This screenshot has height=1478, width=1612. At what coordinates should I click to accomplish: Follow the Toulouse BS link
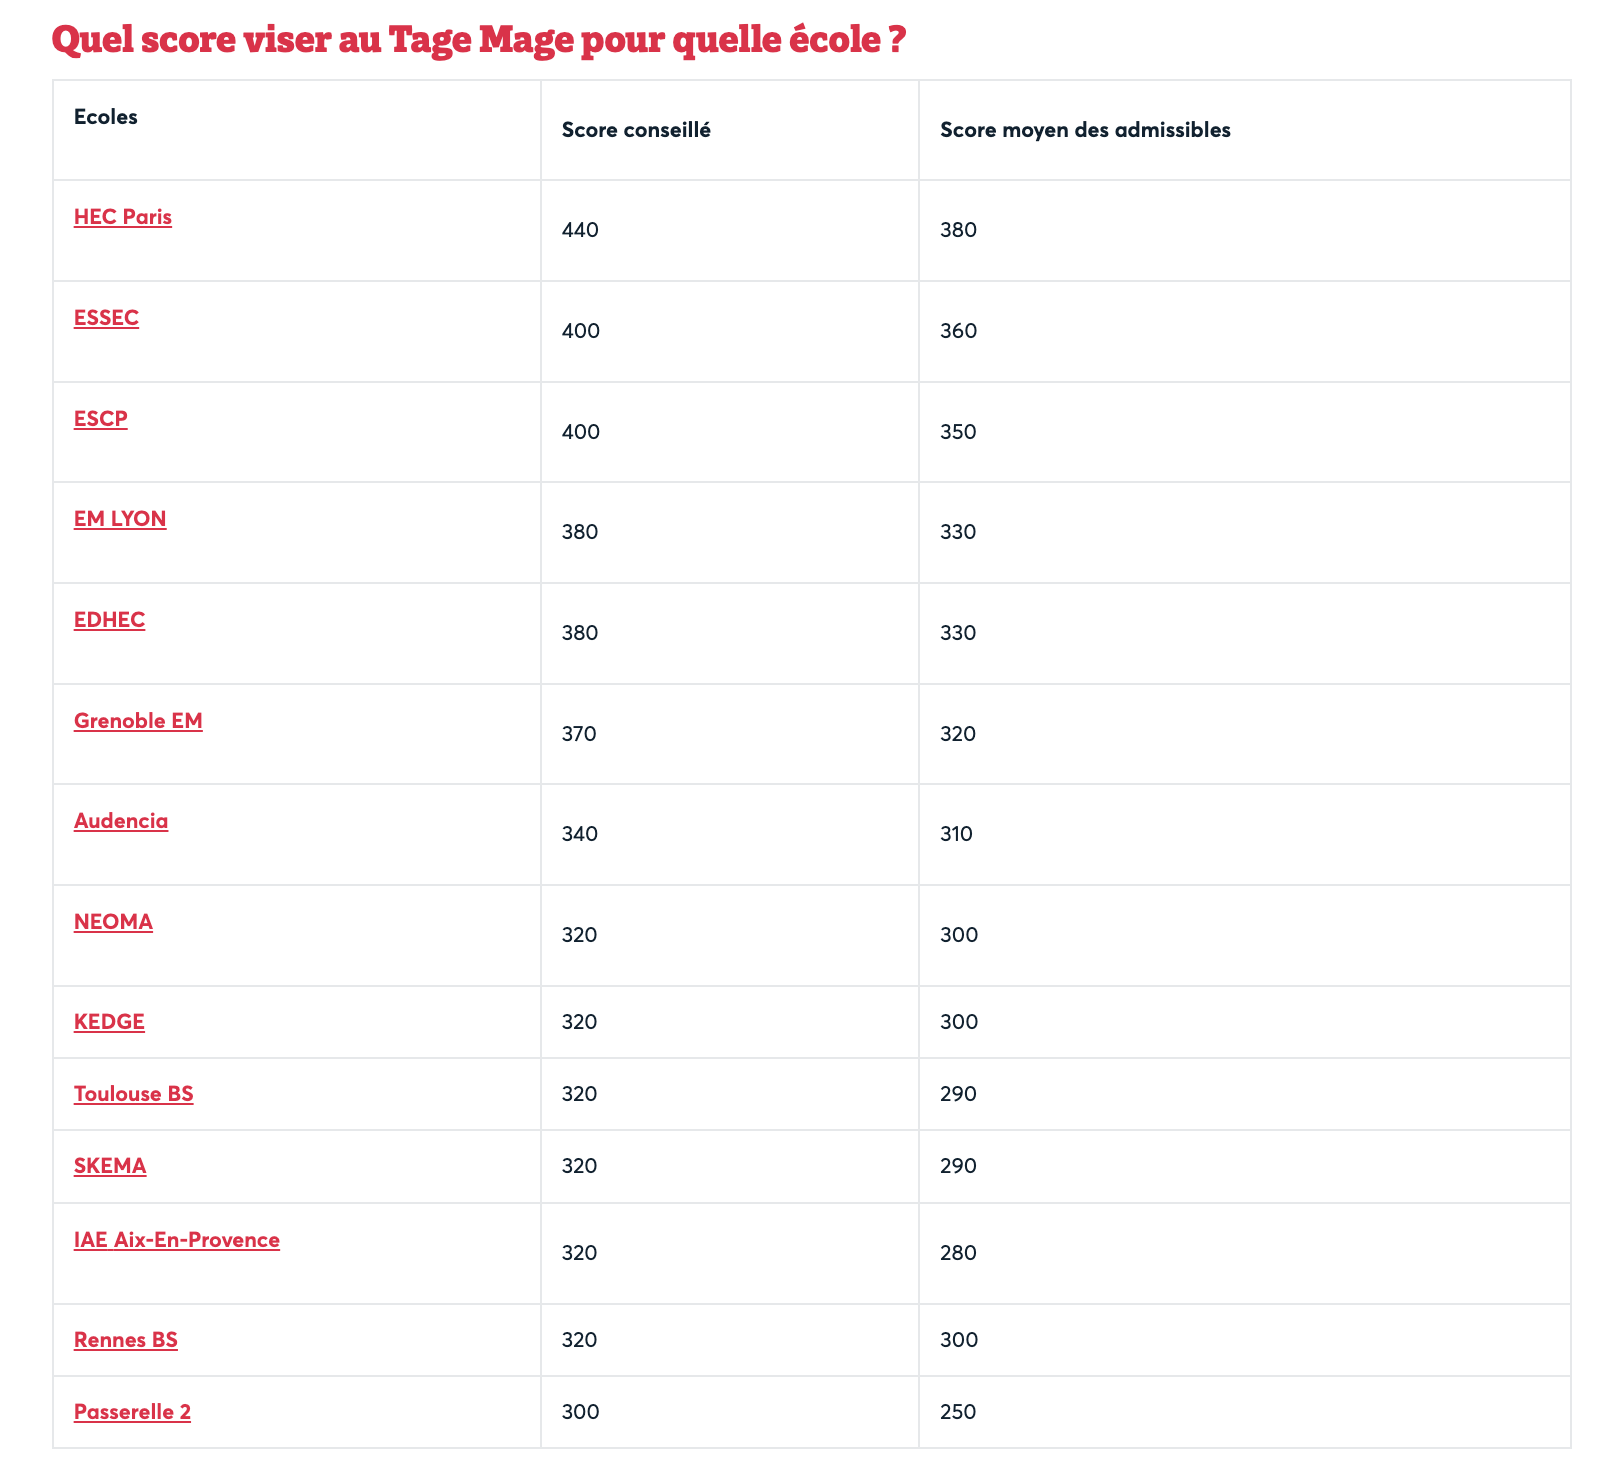click(133, 1094)
